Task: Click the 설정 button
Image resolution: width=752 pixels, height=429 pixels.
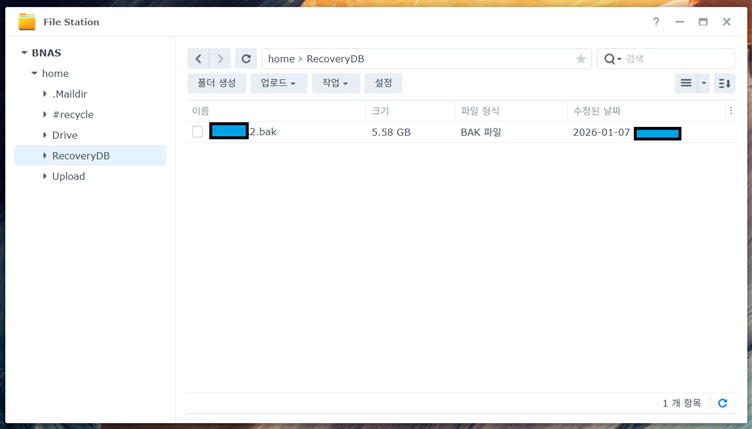Action: coord(383,83)
